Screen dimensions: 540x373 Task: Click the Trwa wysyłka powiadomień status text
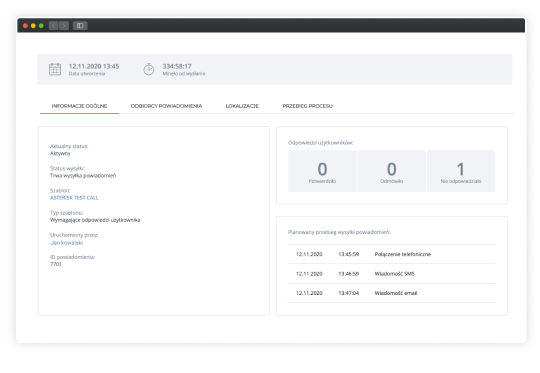tap(83, 176)
